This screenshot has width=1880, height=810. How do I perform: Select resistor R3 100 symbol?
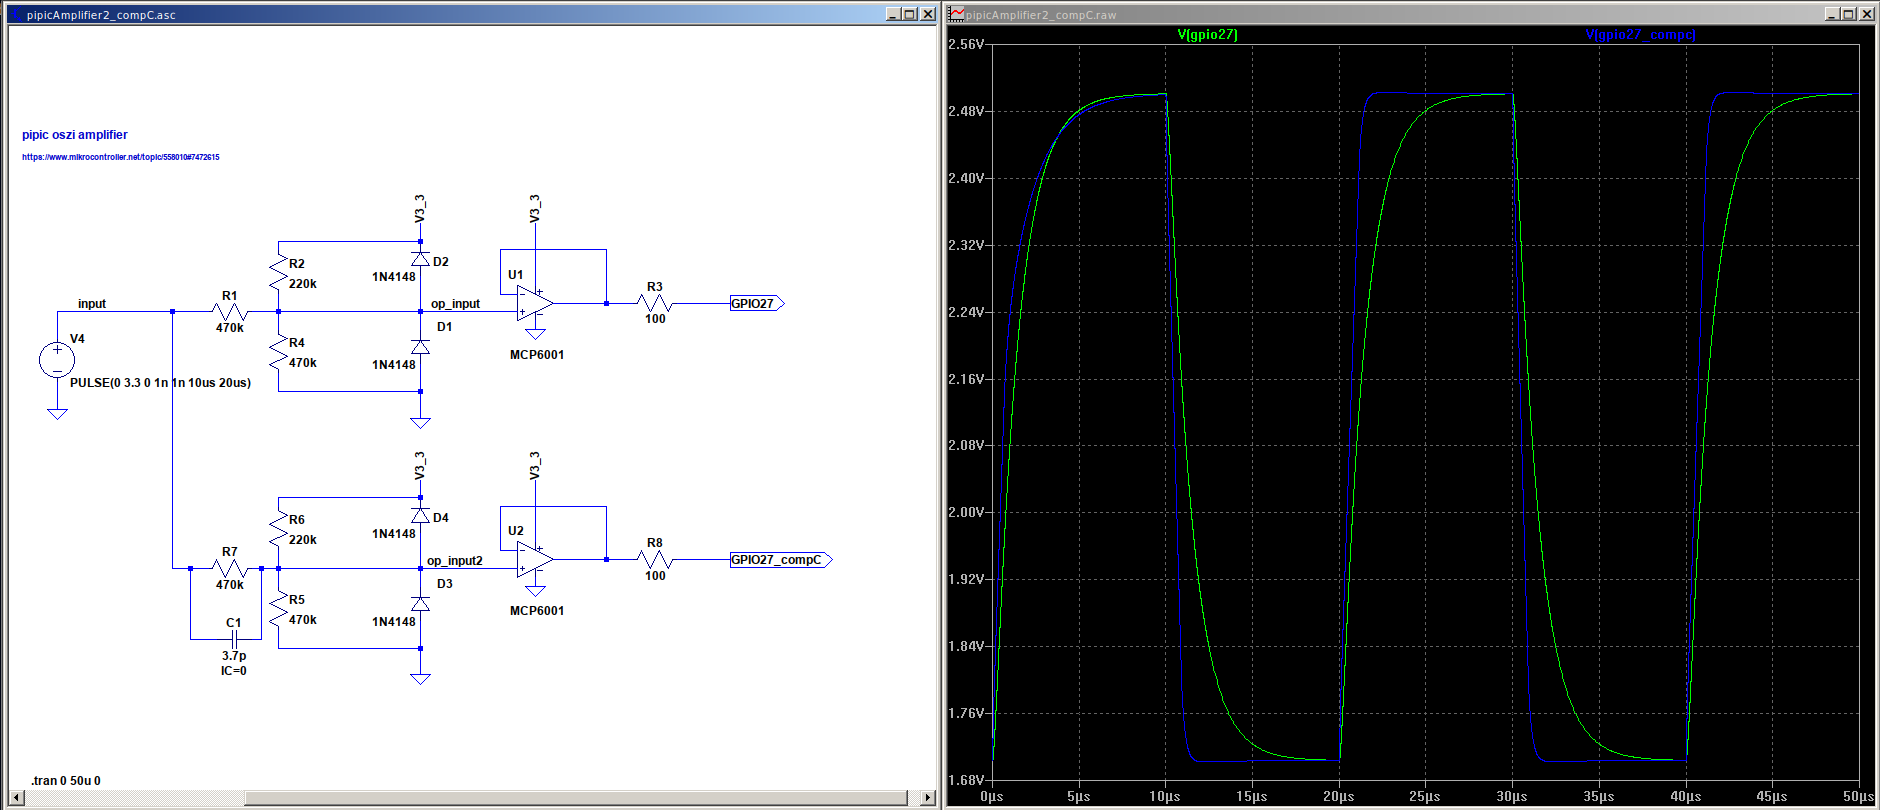point(655,303)
